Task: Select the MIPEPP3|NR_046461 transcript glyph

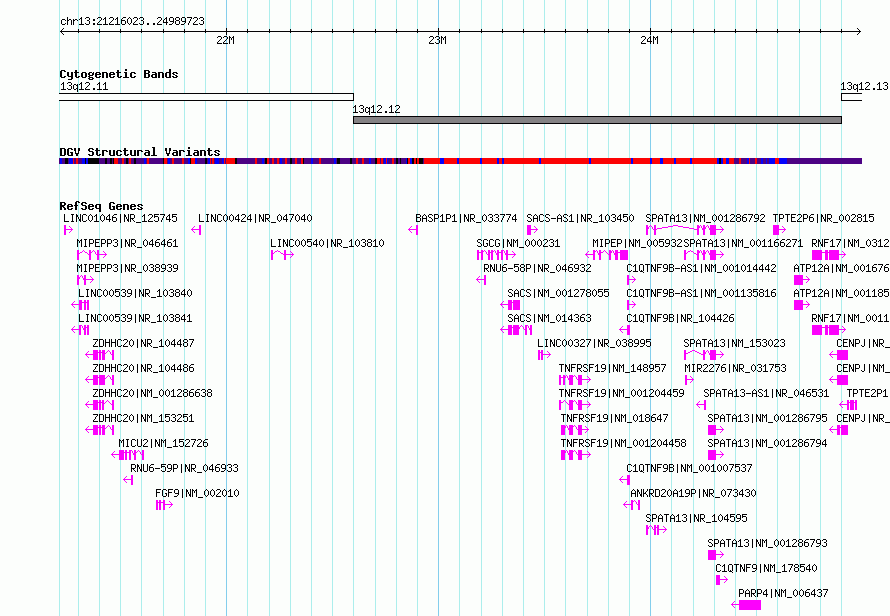Action: [92, 255]
